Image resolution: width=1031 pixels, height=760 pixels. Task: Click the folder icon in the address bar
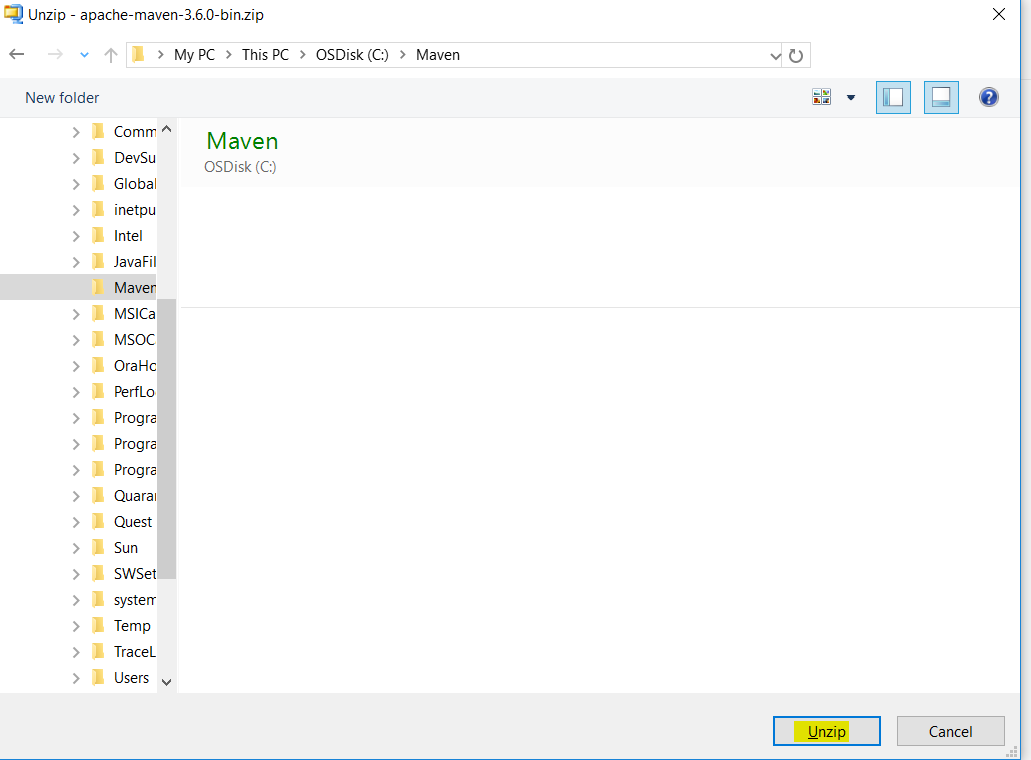pos(139,55)
